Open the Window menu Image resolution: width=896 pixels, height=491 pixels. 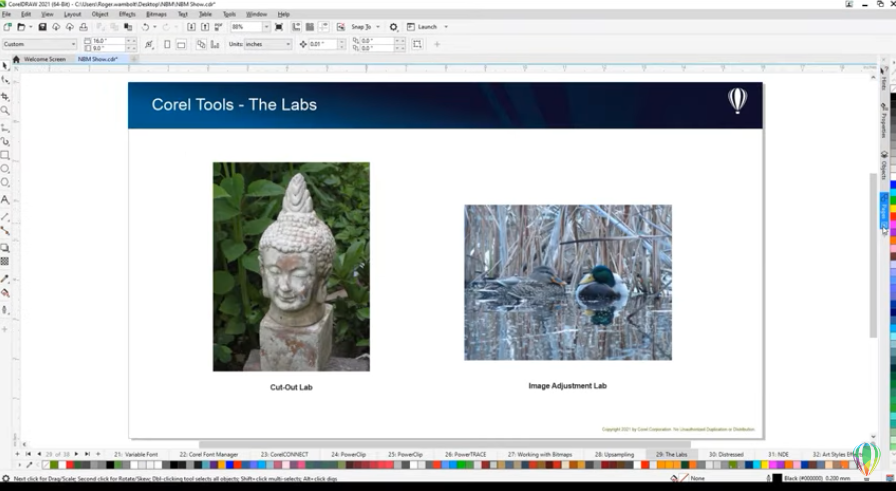pos(257,14)
